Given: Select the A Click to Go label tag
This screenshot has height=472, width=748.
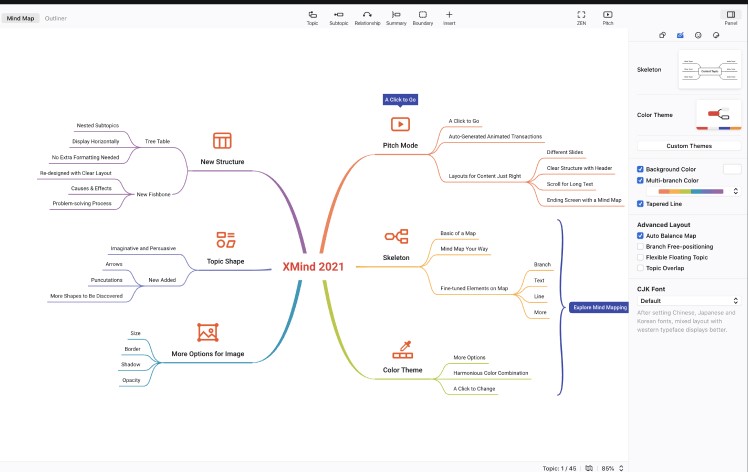Looking at the screenshot, I should coord(400,100).
